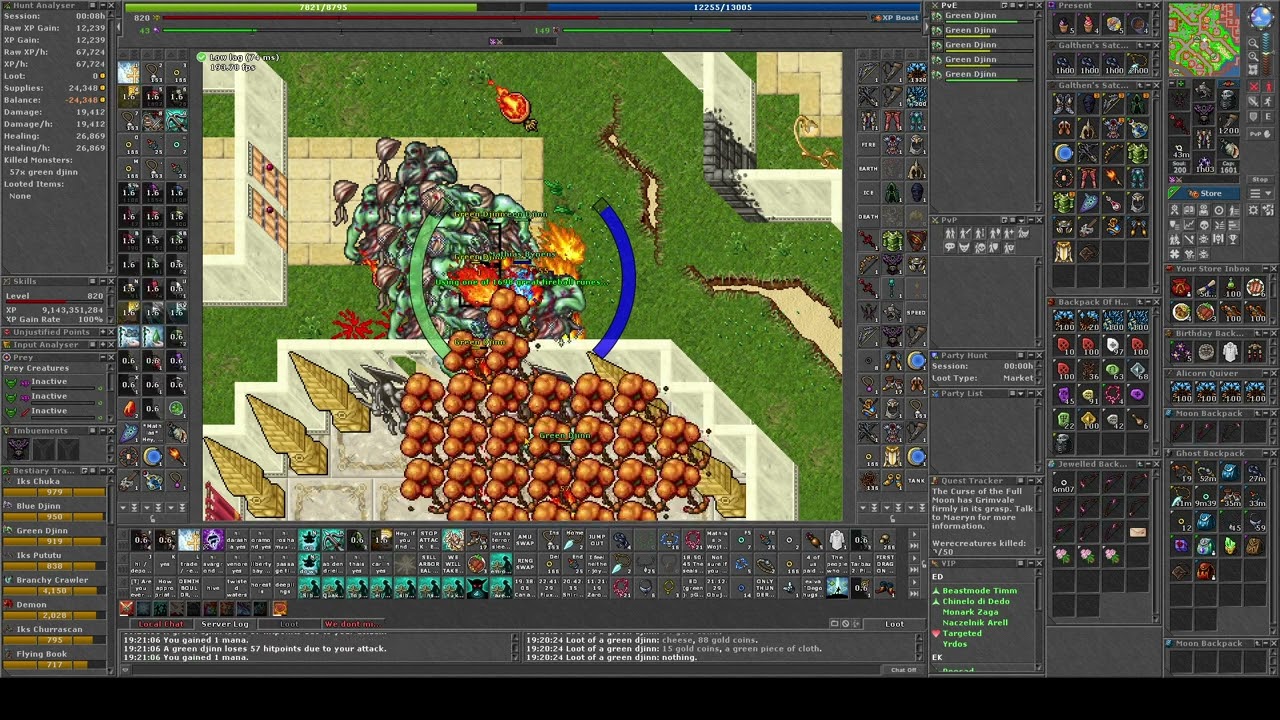The width and height of the screenshot is (1280, 720).
Task: Click the AMU SWAP hotkey
Action: pyautogui.click(x=526, y=539)
